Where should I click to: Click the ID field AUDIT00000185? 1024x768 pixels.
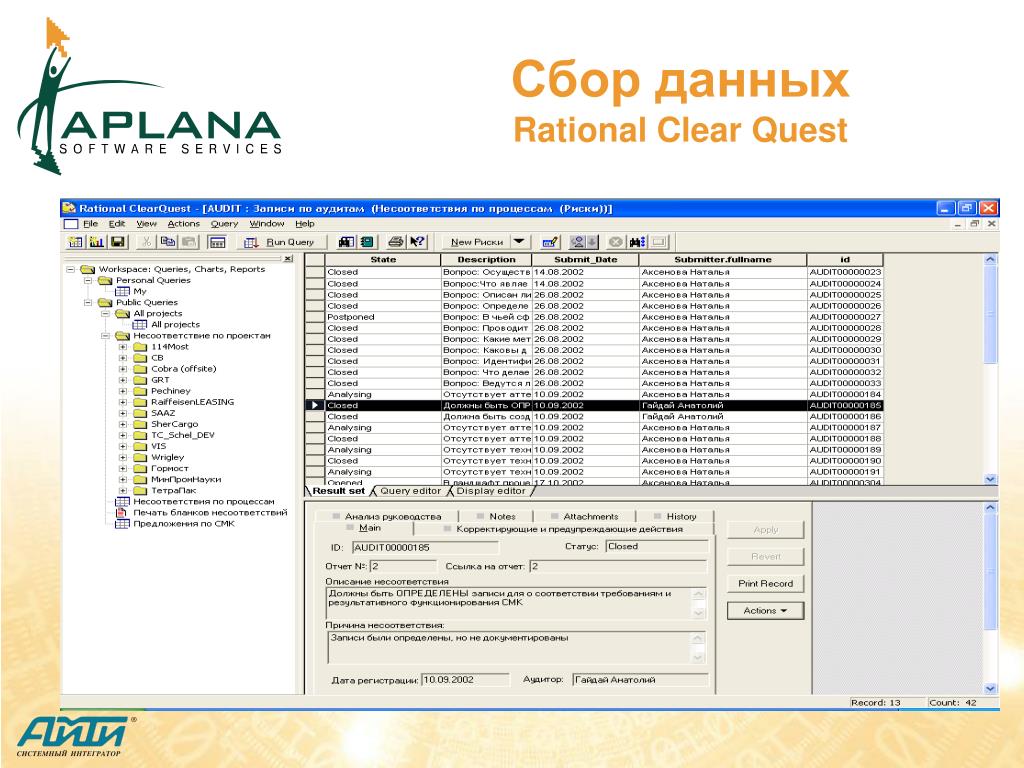point(424,547)
